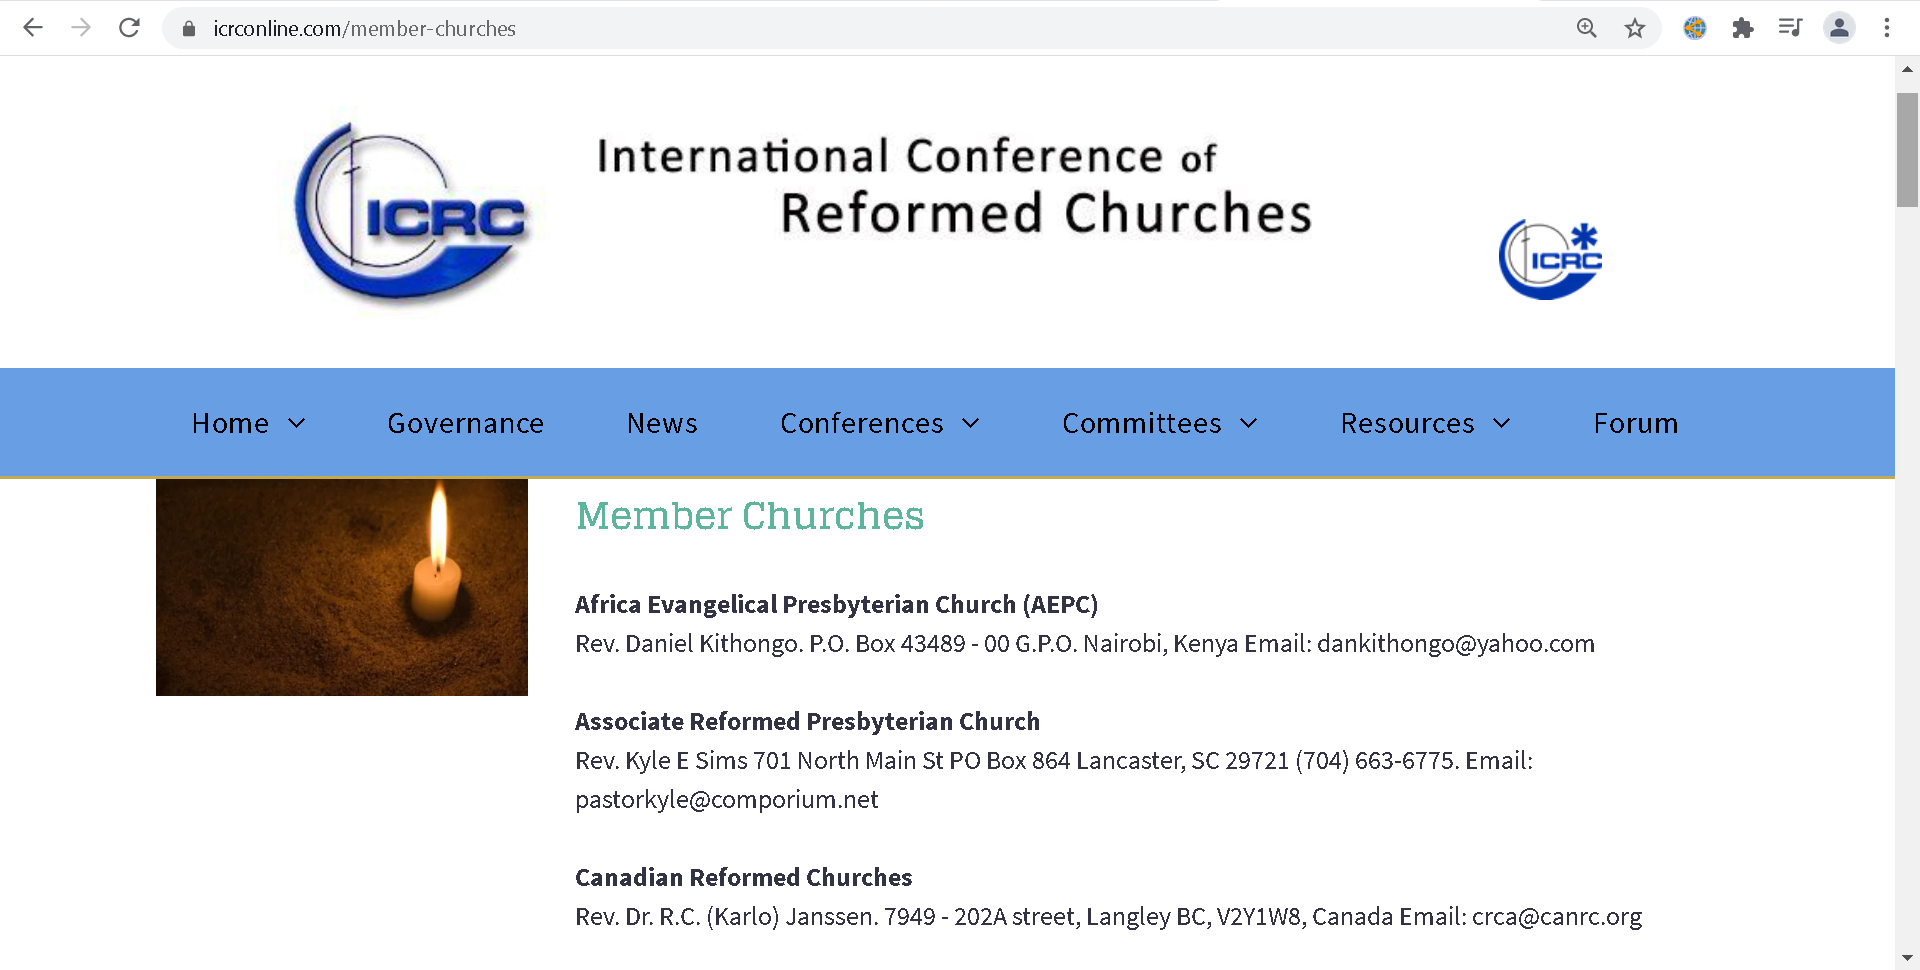The height and width of the screenshot is (970, 1920).
Task: Bookmark this page with the star icon
Action: 1635,28
